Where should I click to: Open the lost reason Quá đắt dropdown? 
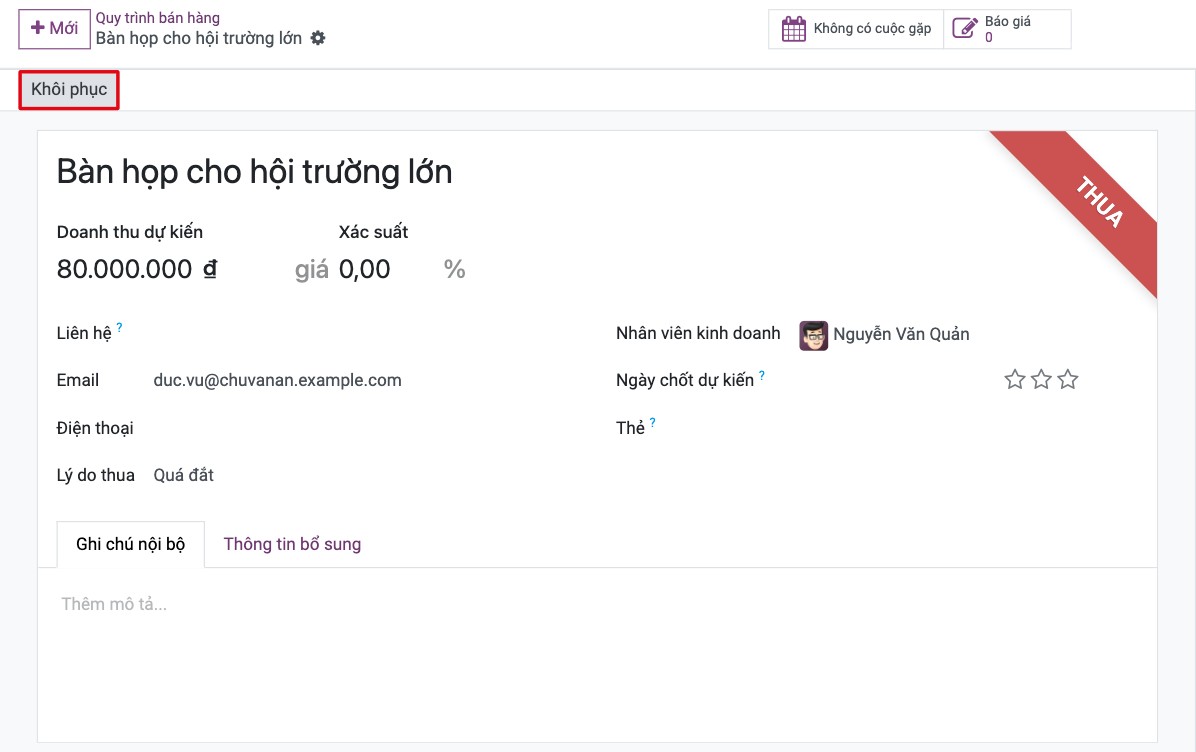tap(183, 475)
